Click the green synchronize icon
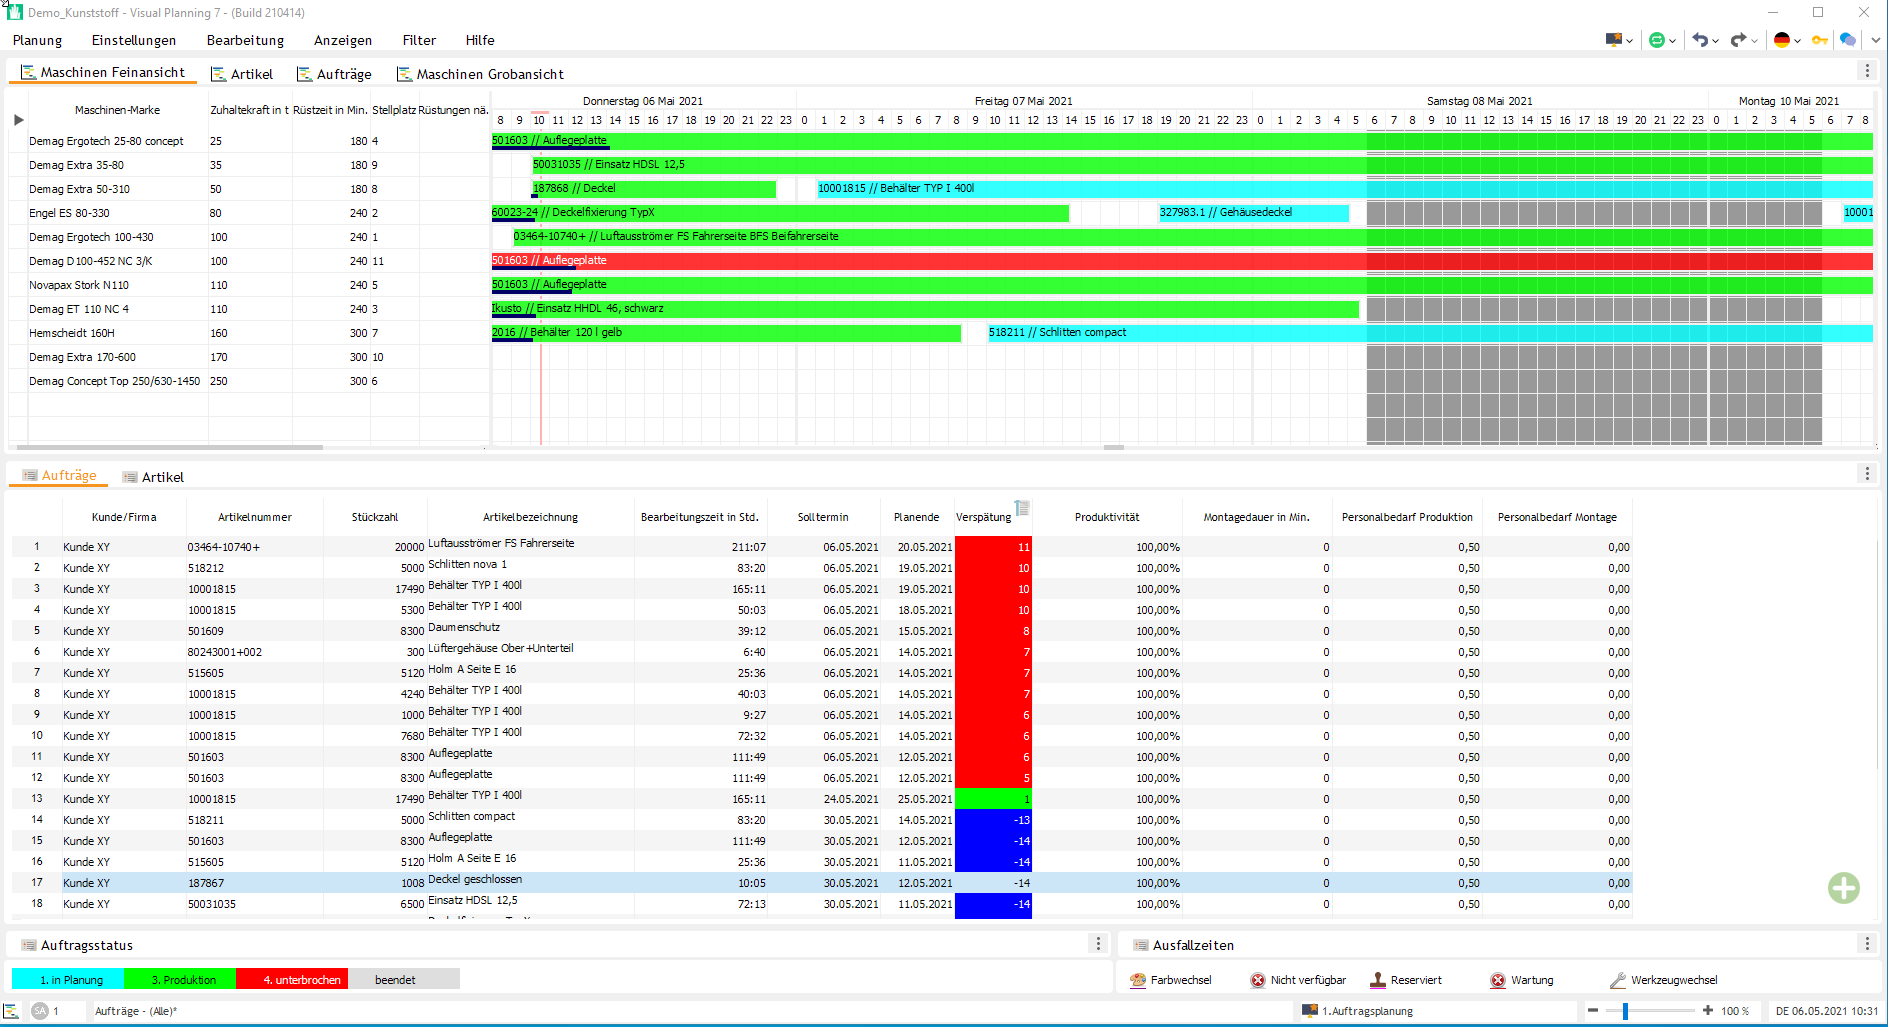 [x=1657, y=40]
